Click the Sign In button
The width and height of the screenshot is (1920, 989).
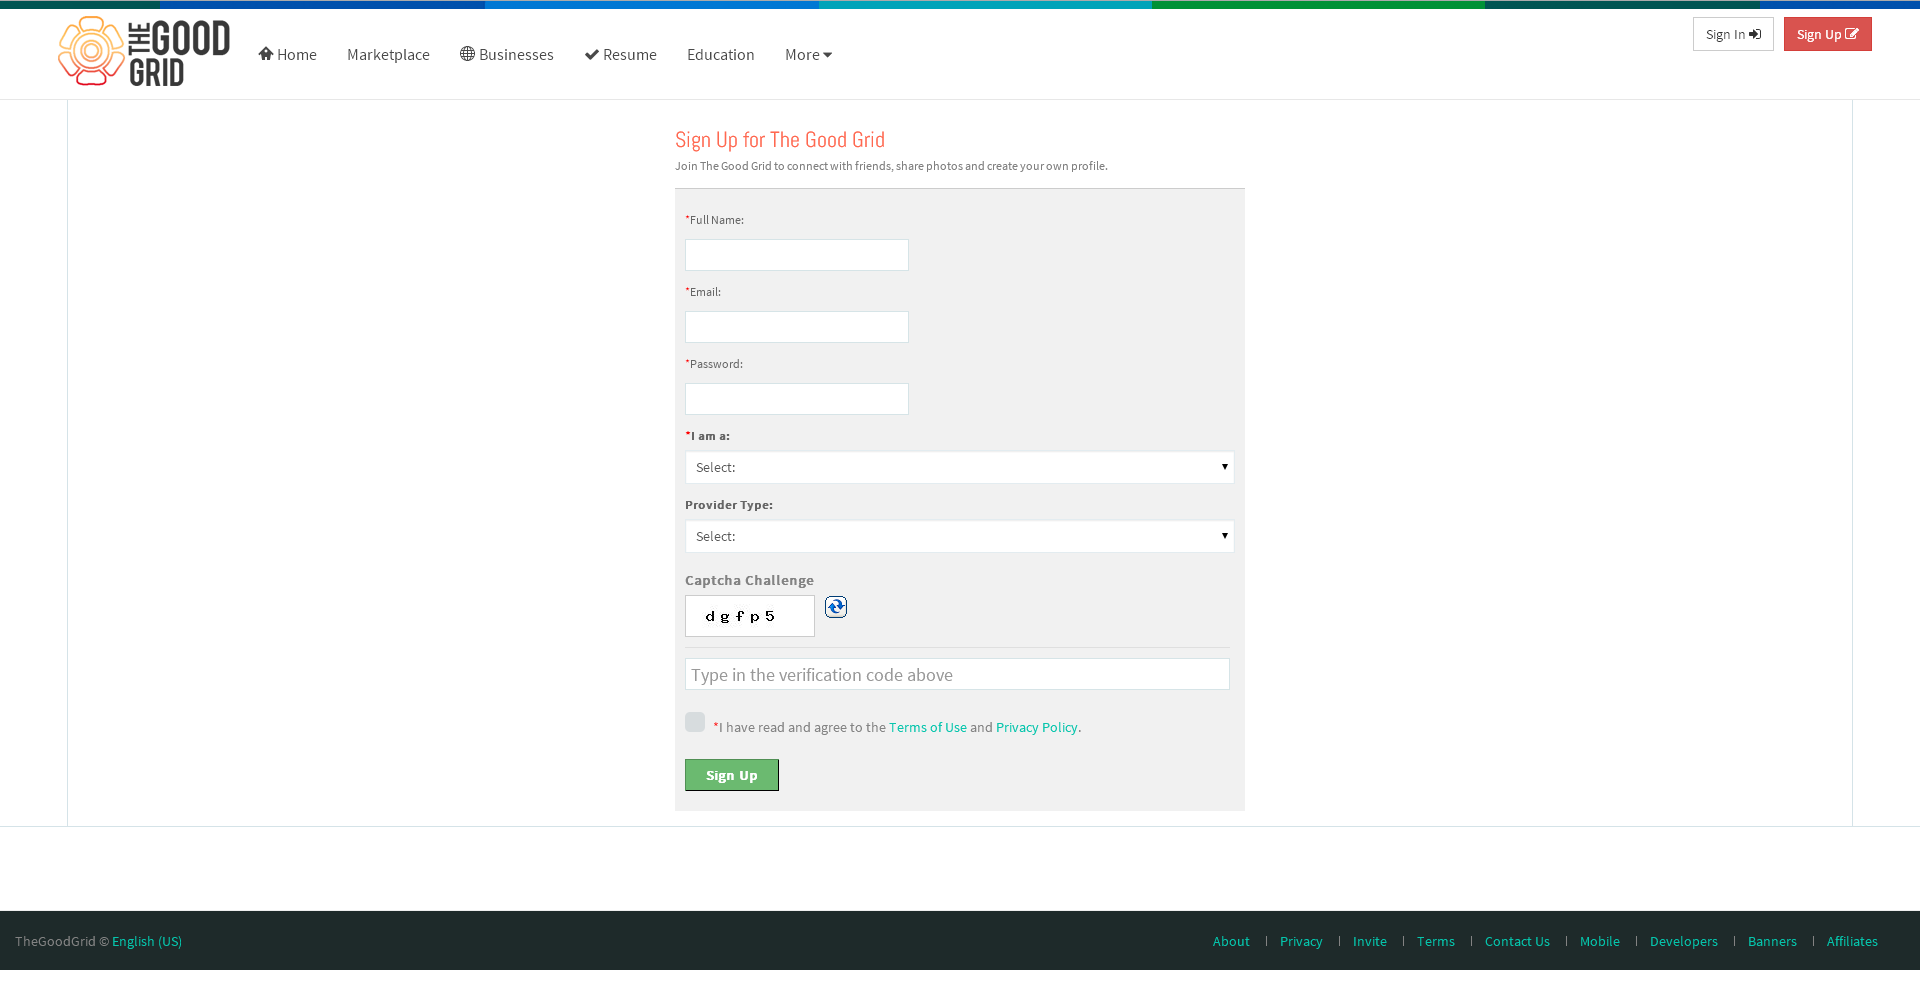click(x=1733, y=34)
